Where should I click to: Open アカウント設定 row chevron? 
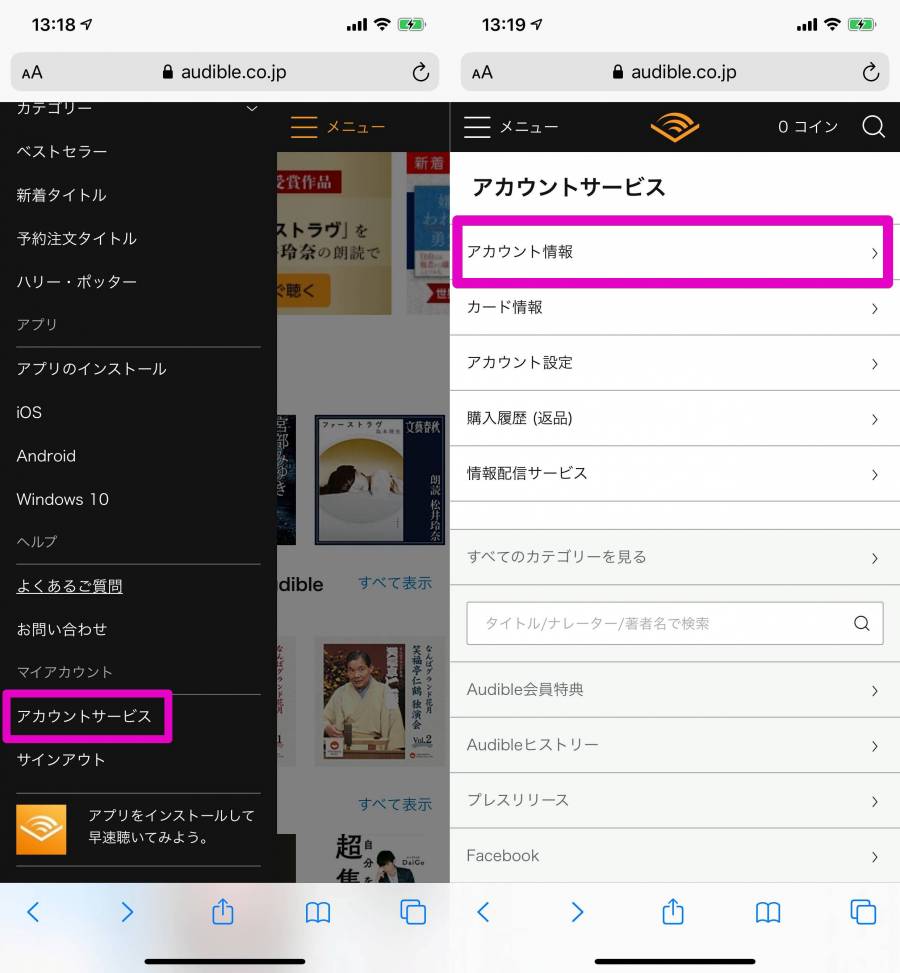click(874, 364)
